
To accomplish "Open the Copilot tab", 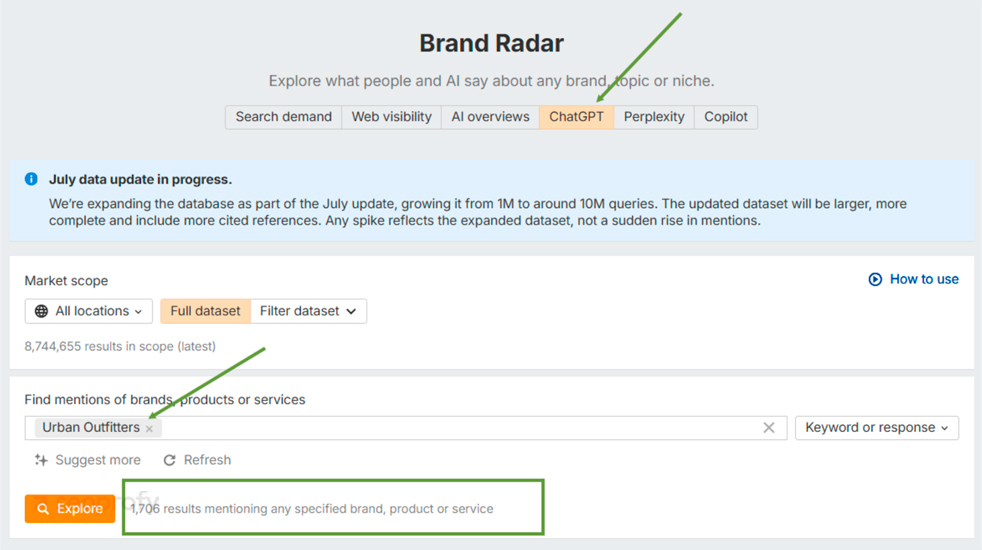I will pyautogui.click(x=726, y=117).
